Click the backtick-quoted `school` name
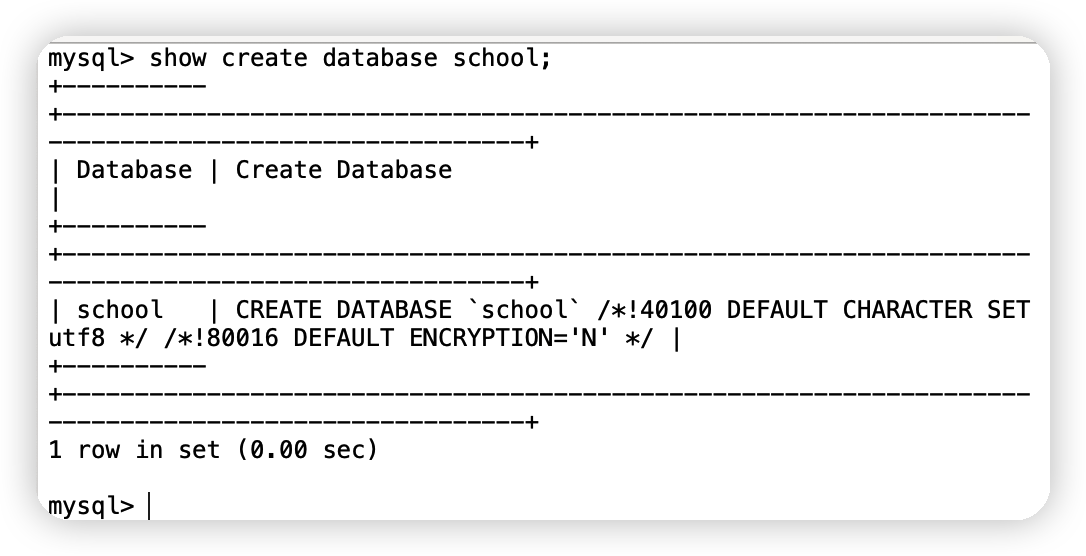Viewport: 1086px width, 556px height. [x=524, y=310]
